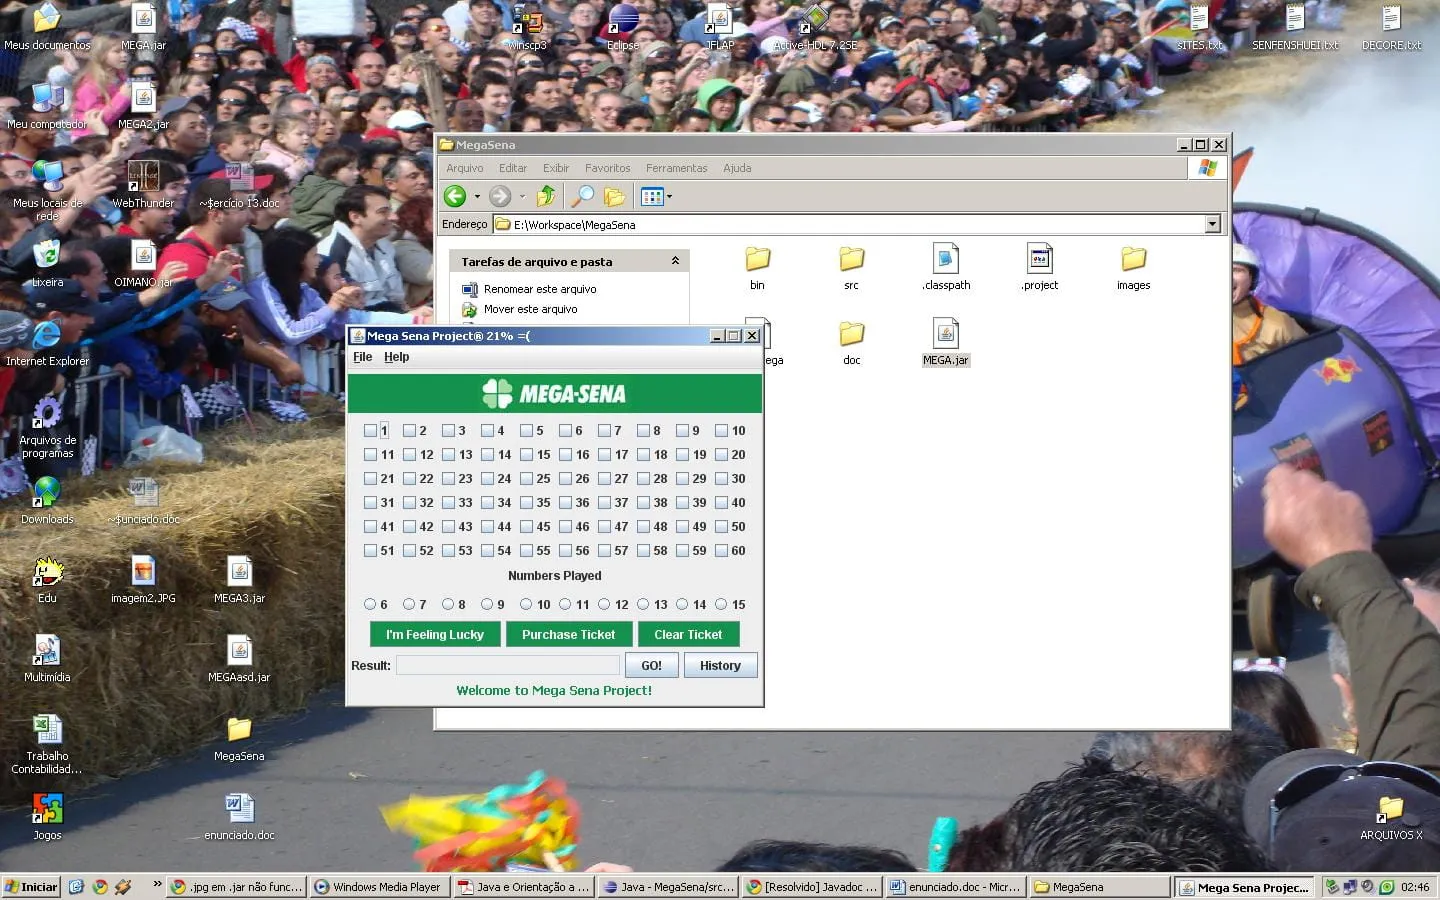Select the MEGA3.jar desktop icon
The width and height of the screenshot is (1440, 900).
tap(239, 580)
